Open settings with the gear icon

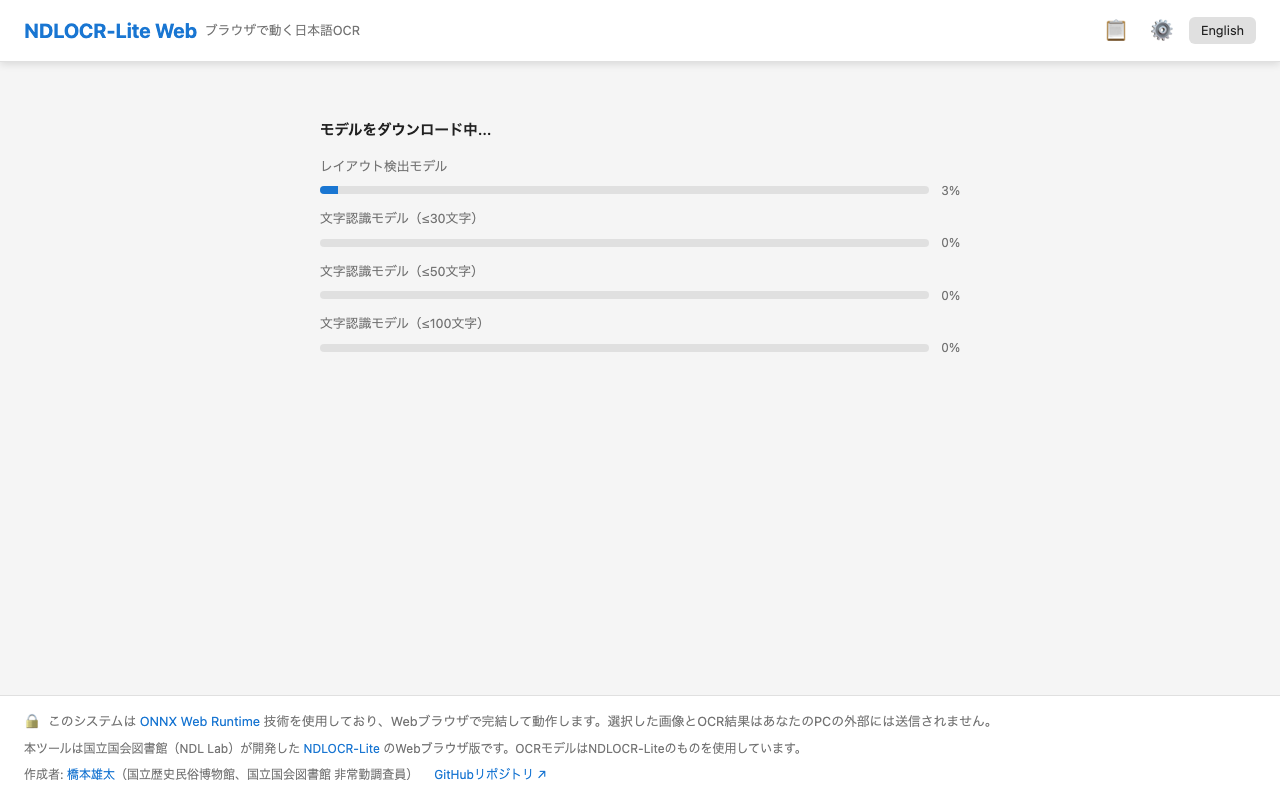1161,30
